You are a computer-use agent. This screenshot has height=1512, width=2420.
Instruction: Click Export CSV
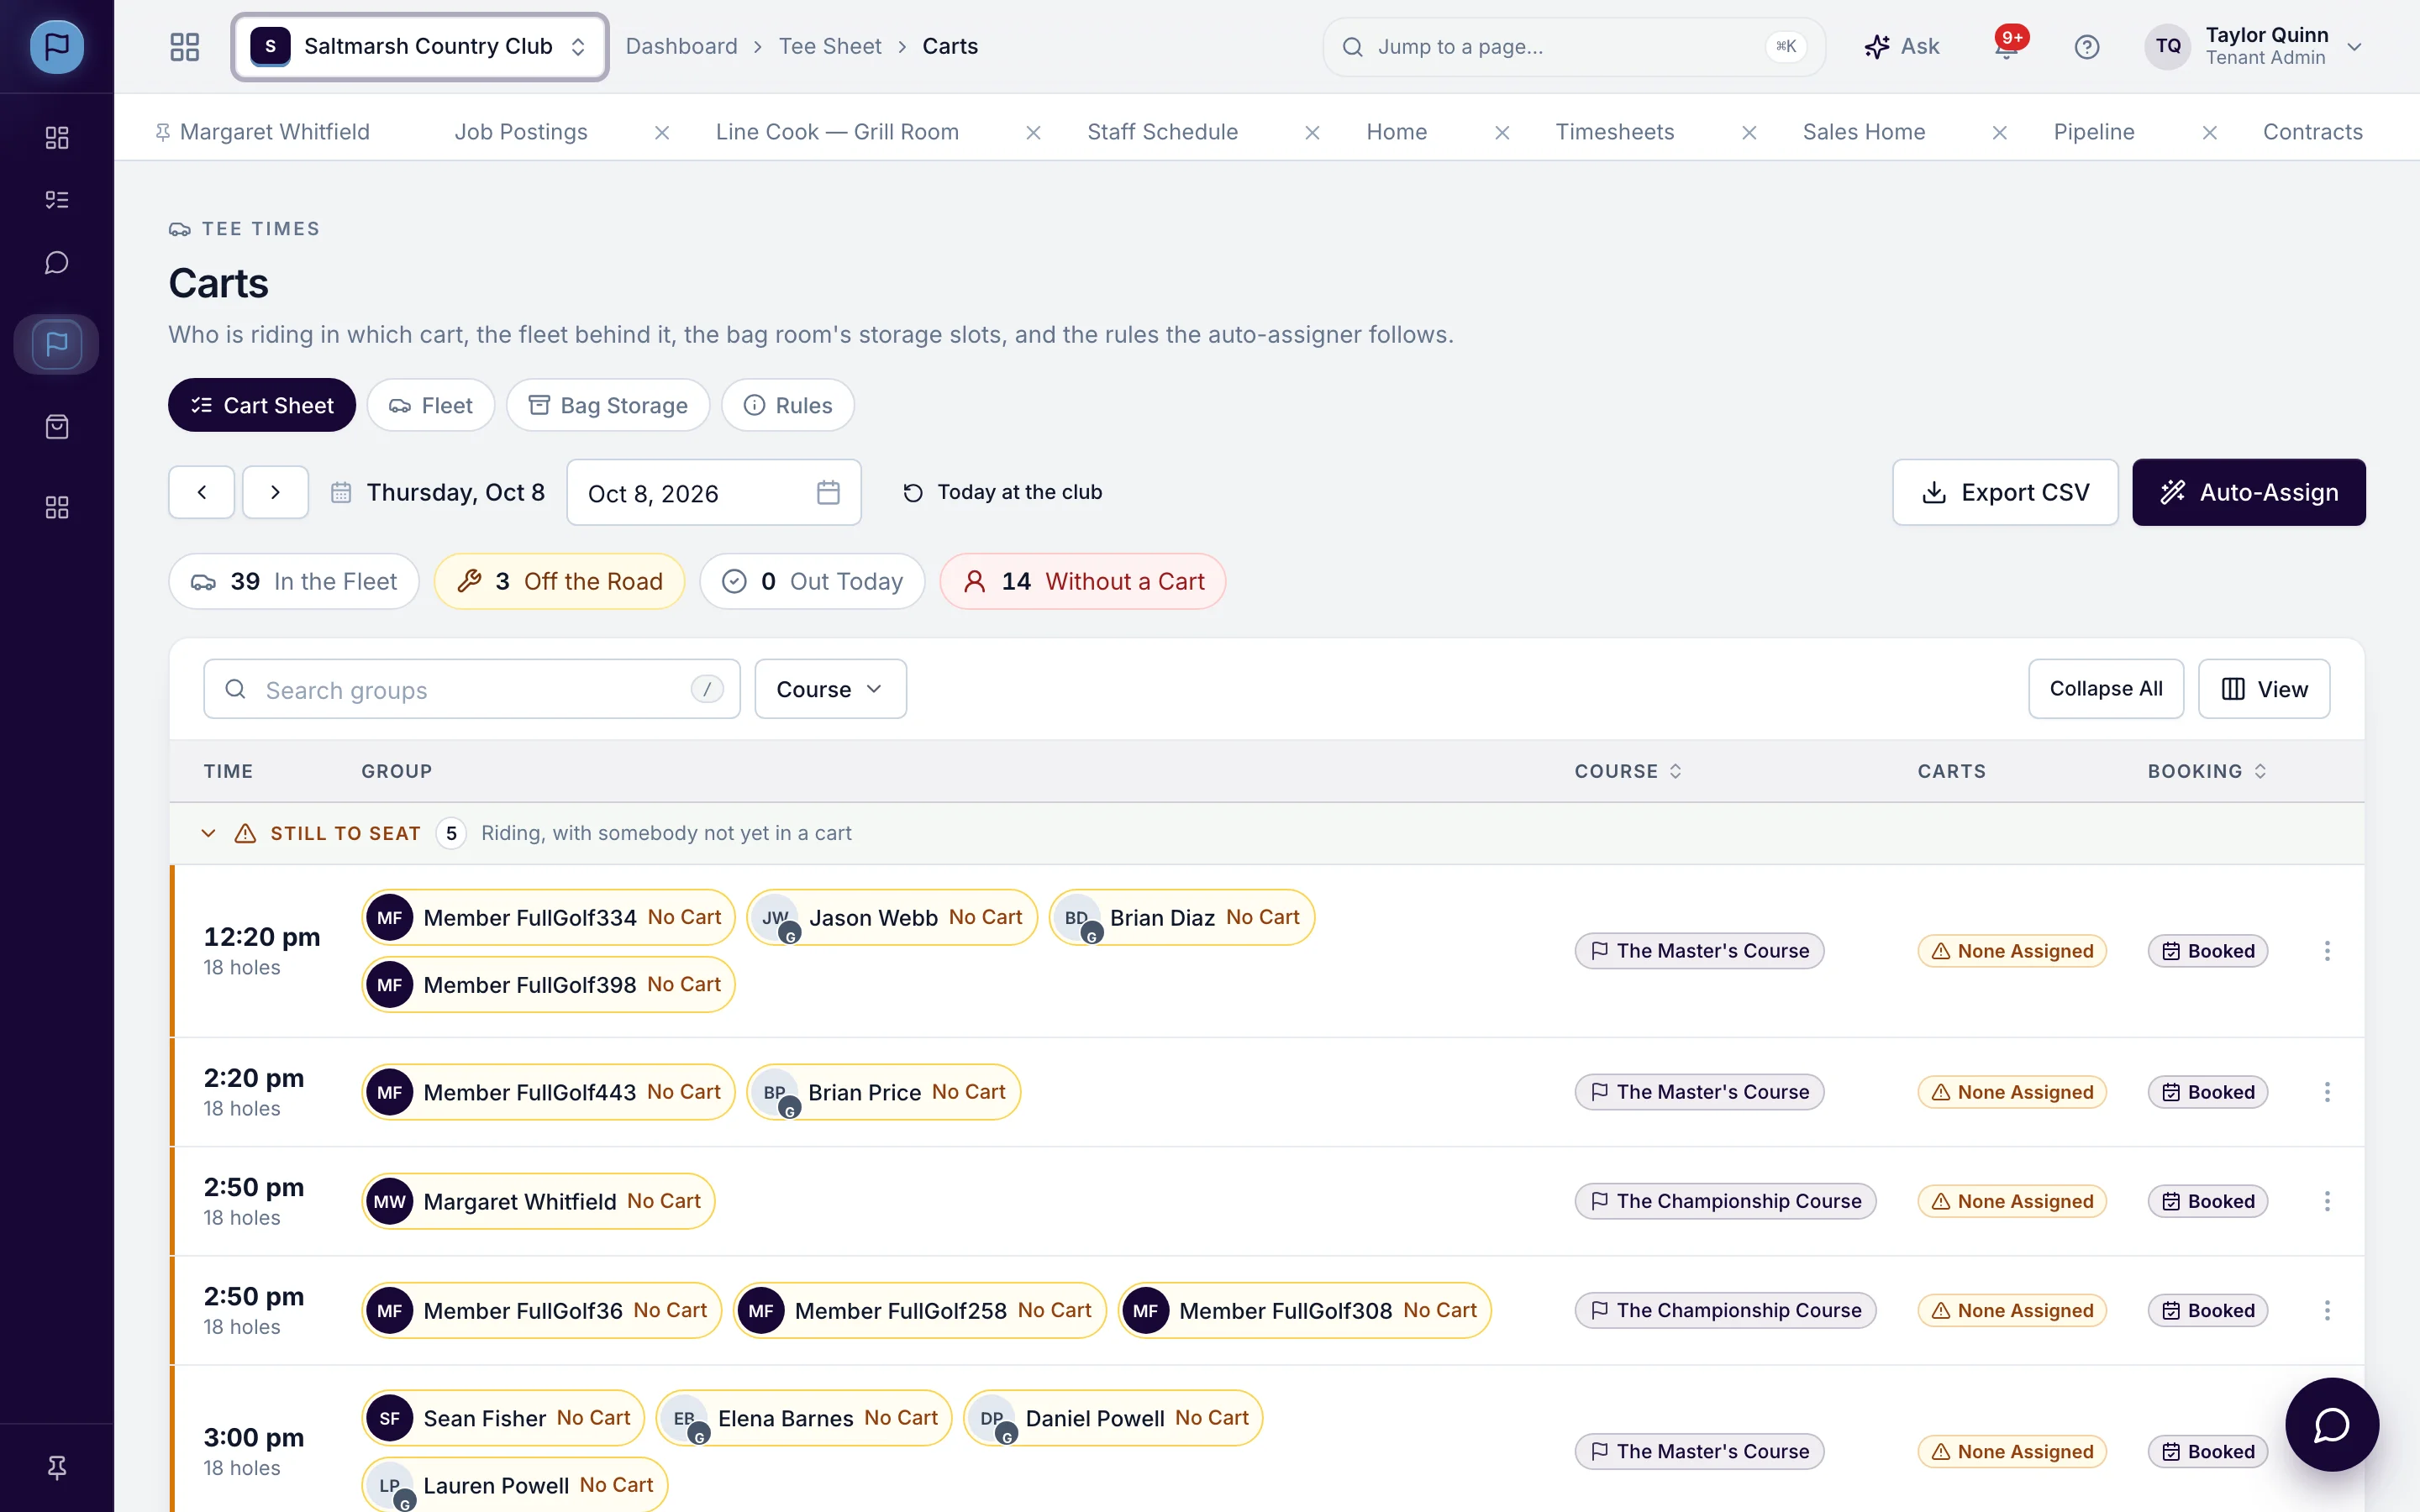coord(2005,492)
